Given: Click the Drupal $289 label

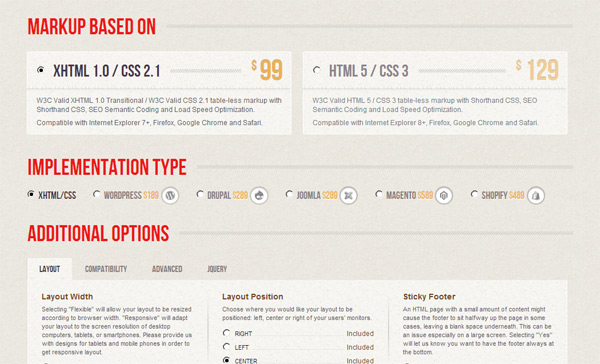Looking at the screenshot, I should point(228,196).
